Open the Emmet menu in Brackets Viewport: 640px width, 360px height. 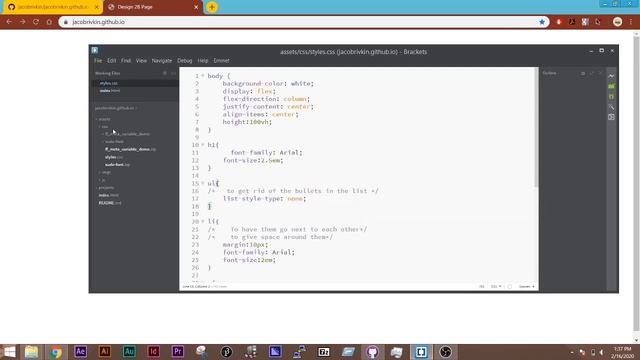point(221,60)
